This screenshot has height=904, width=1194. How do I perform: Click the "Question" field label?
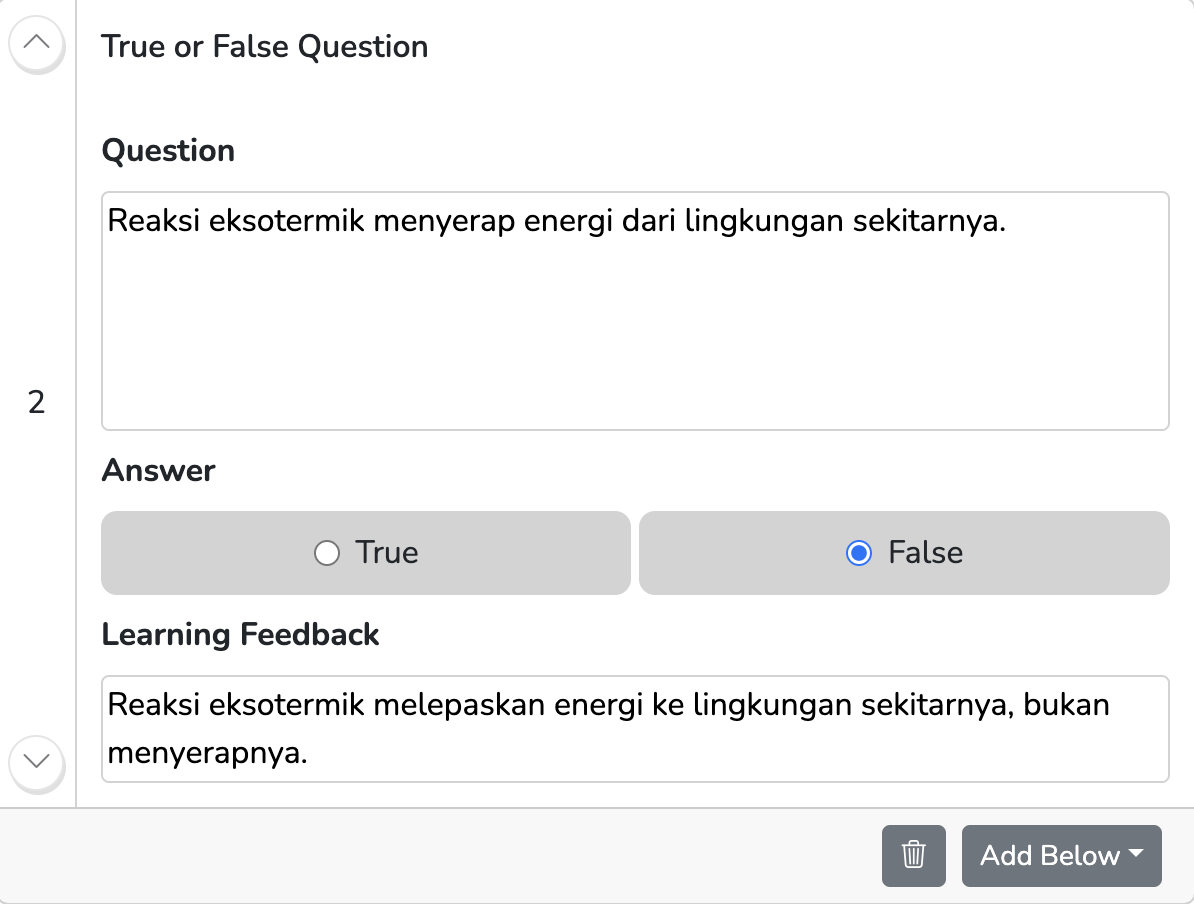coord(168,151)
